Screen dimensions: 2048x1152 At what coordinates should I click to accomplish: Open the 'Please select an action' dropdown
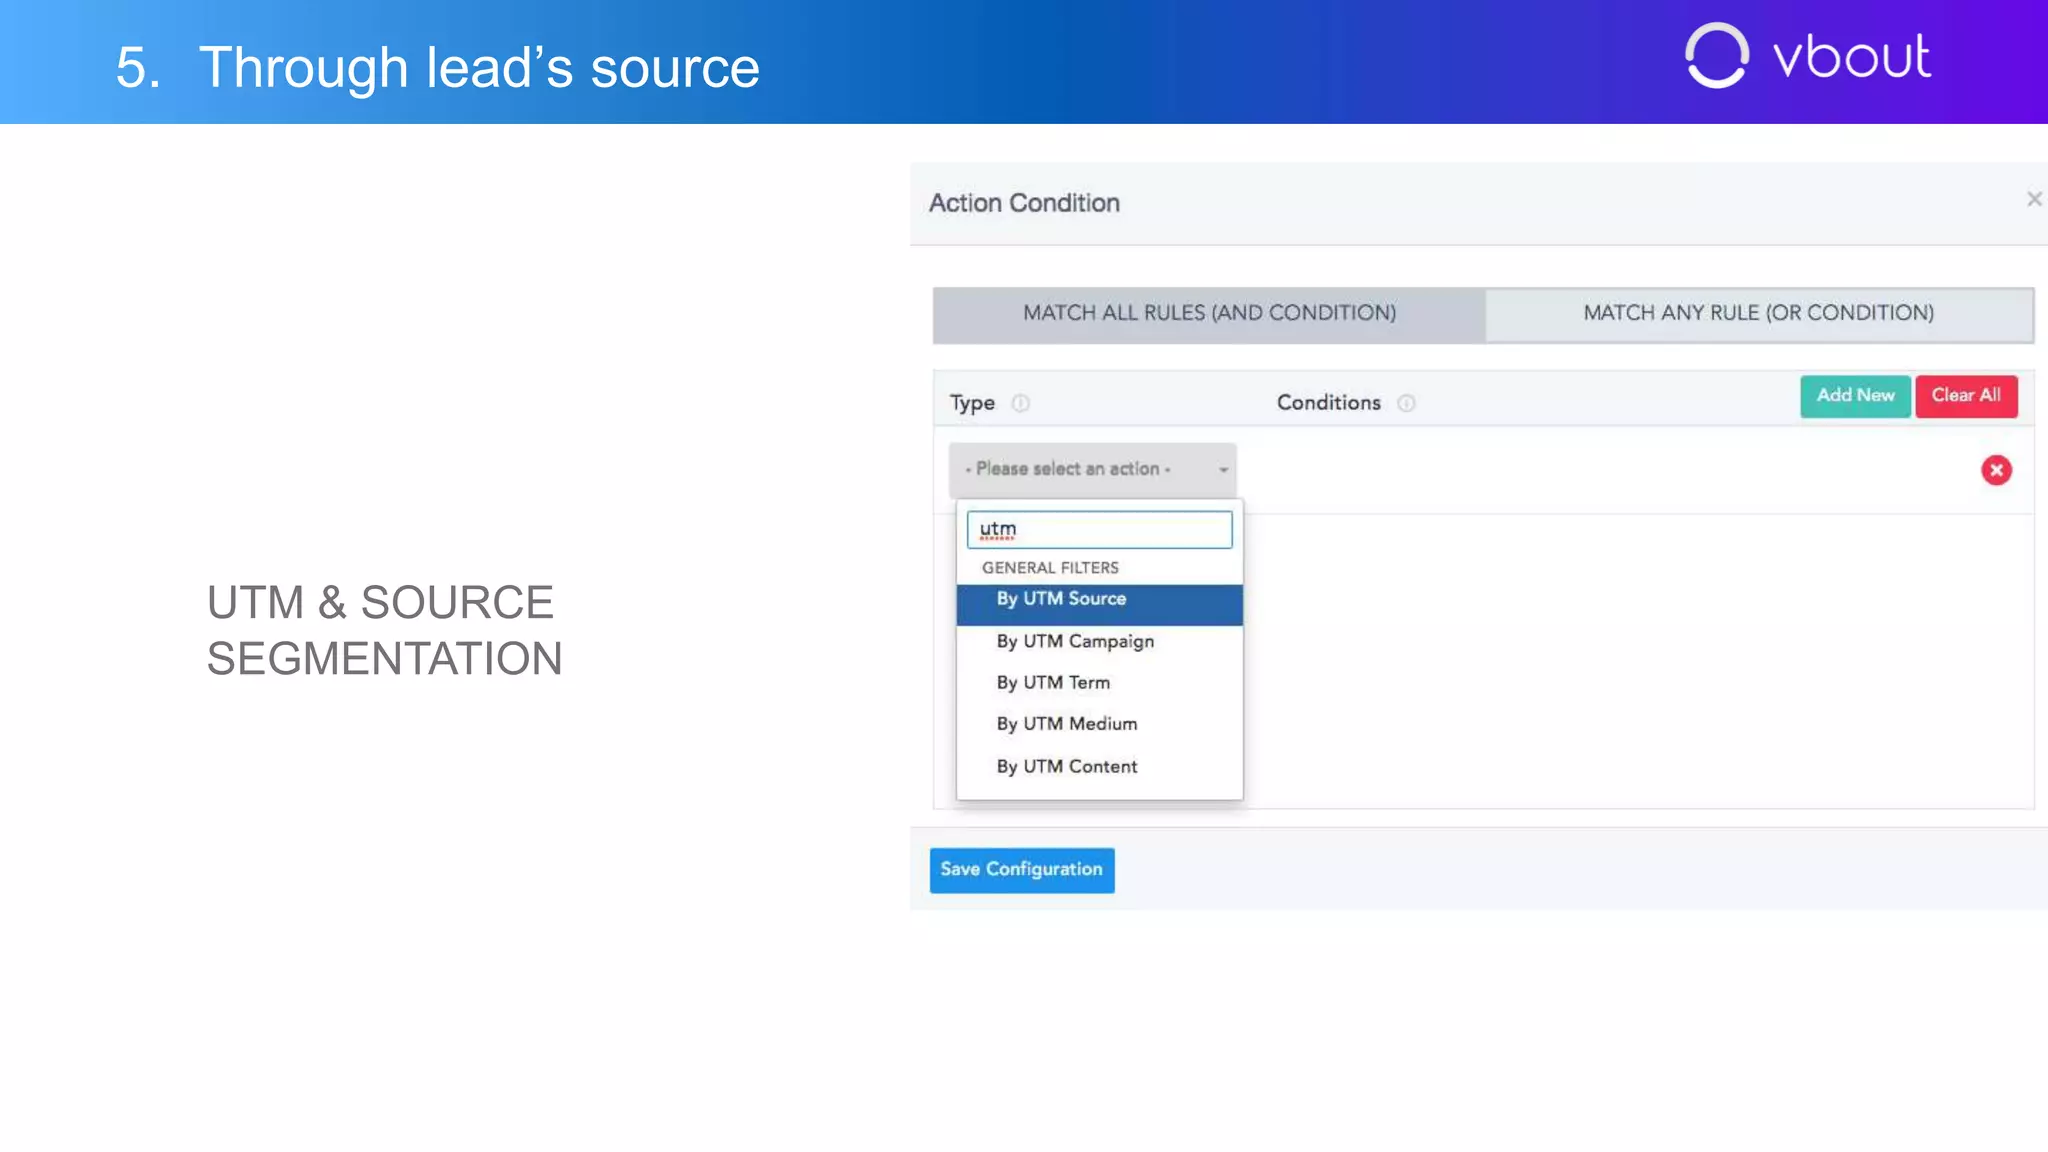pyautogui.click(x=1093, y=469)
